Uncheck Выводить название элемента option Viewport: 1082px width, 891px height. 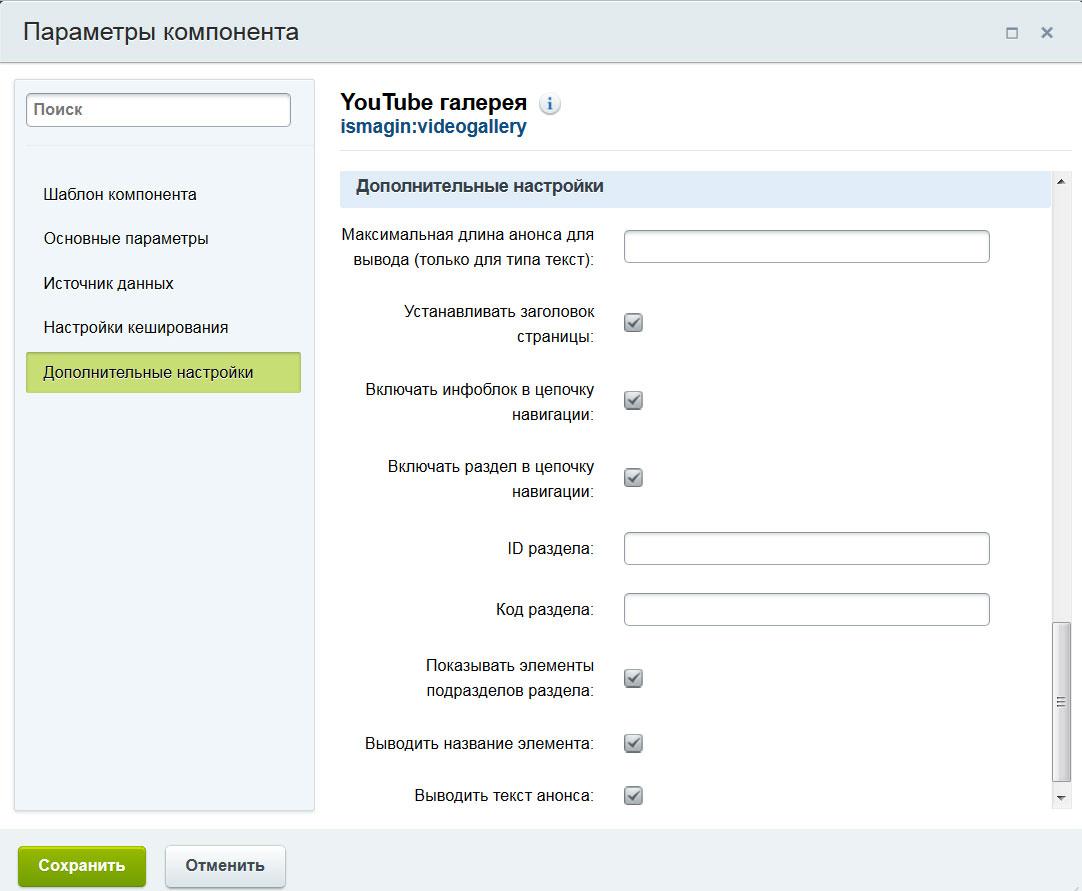(x=633, y=743)
